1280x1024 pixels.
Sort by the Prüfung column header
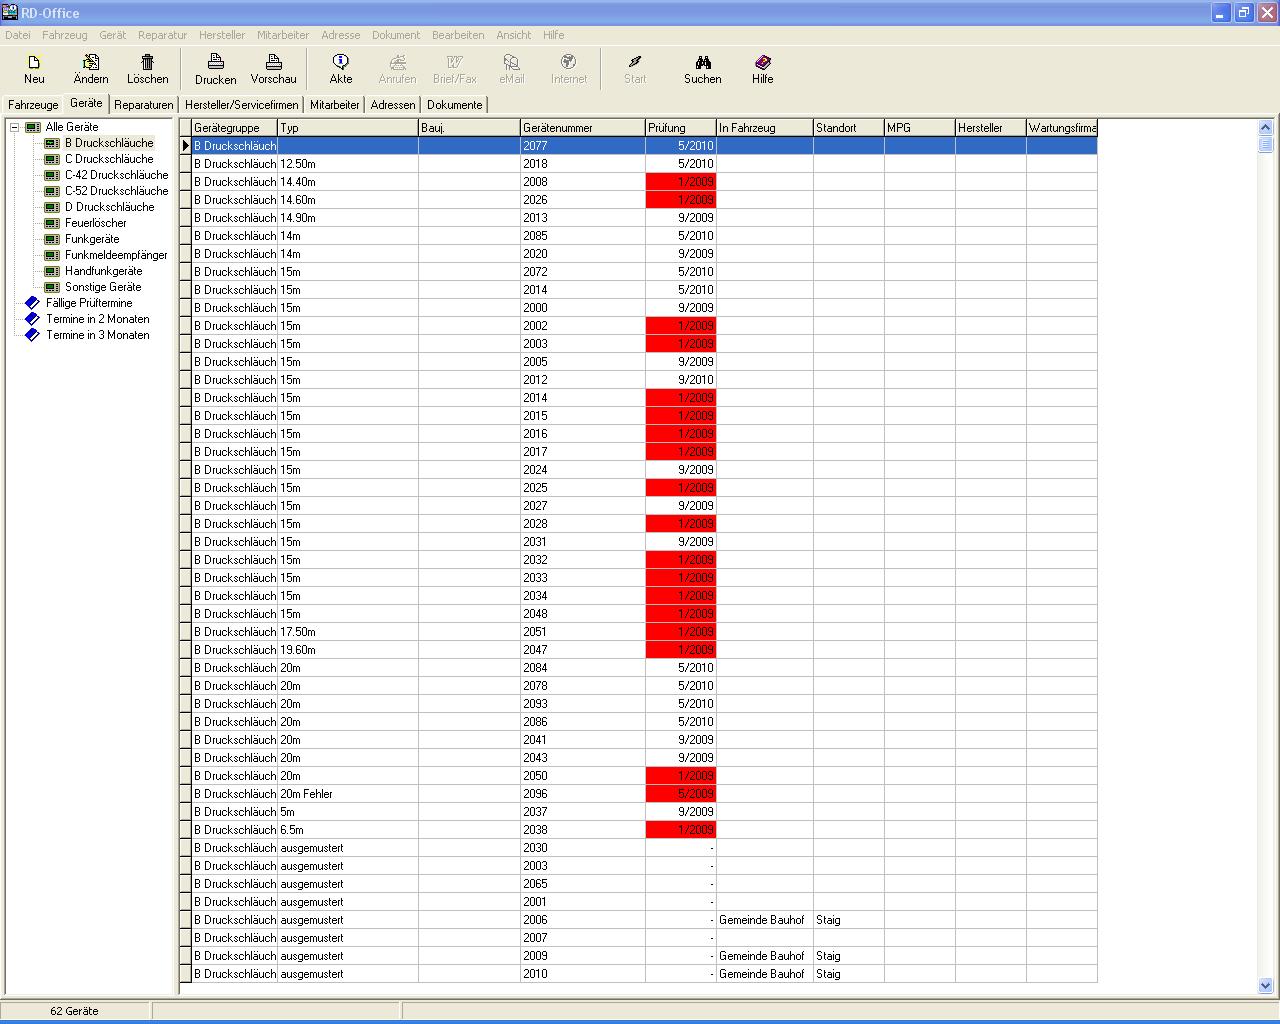coord(680,128)
